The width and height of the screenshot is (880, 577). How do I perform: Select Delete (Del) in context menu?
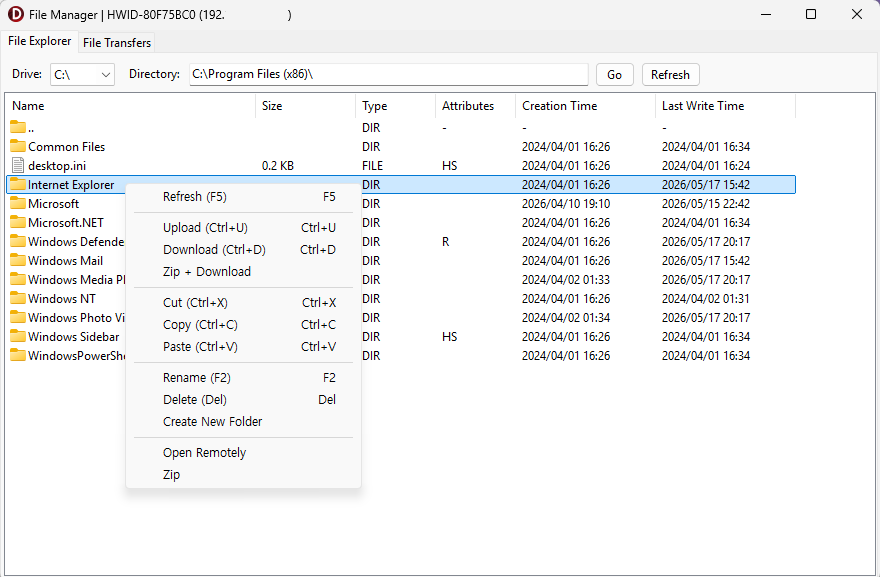(x=244, y=400)
